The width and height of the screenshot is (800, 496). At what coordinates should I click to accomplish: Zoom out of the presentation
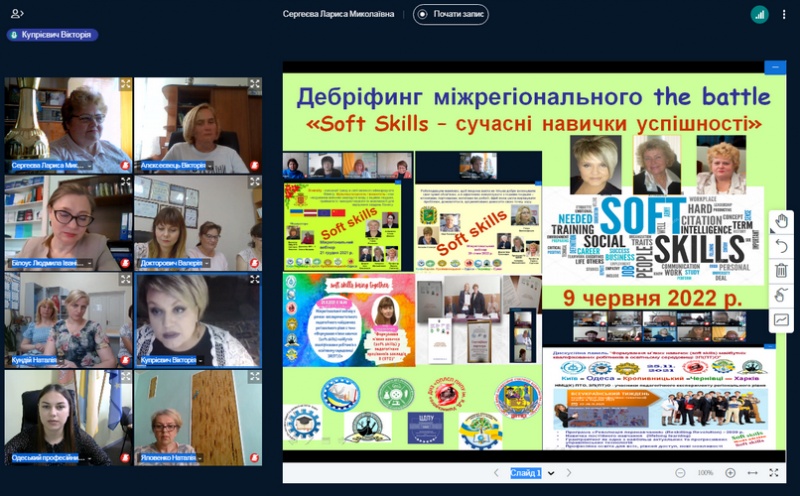[680, 473]
